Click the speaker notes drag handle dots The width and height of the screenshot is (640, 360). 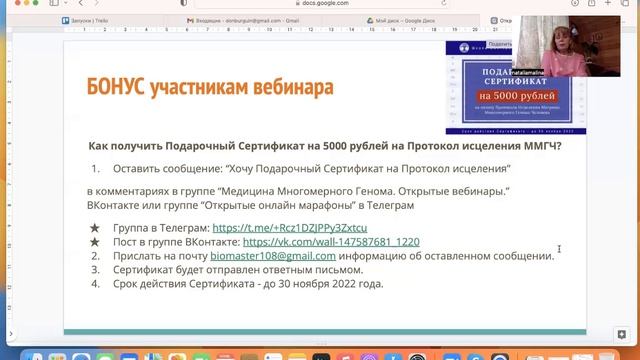(322, 343)
